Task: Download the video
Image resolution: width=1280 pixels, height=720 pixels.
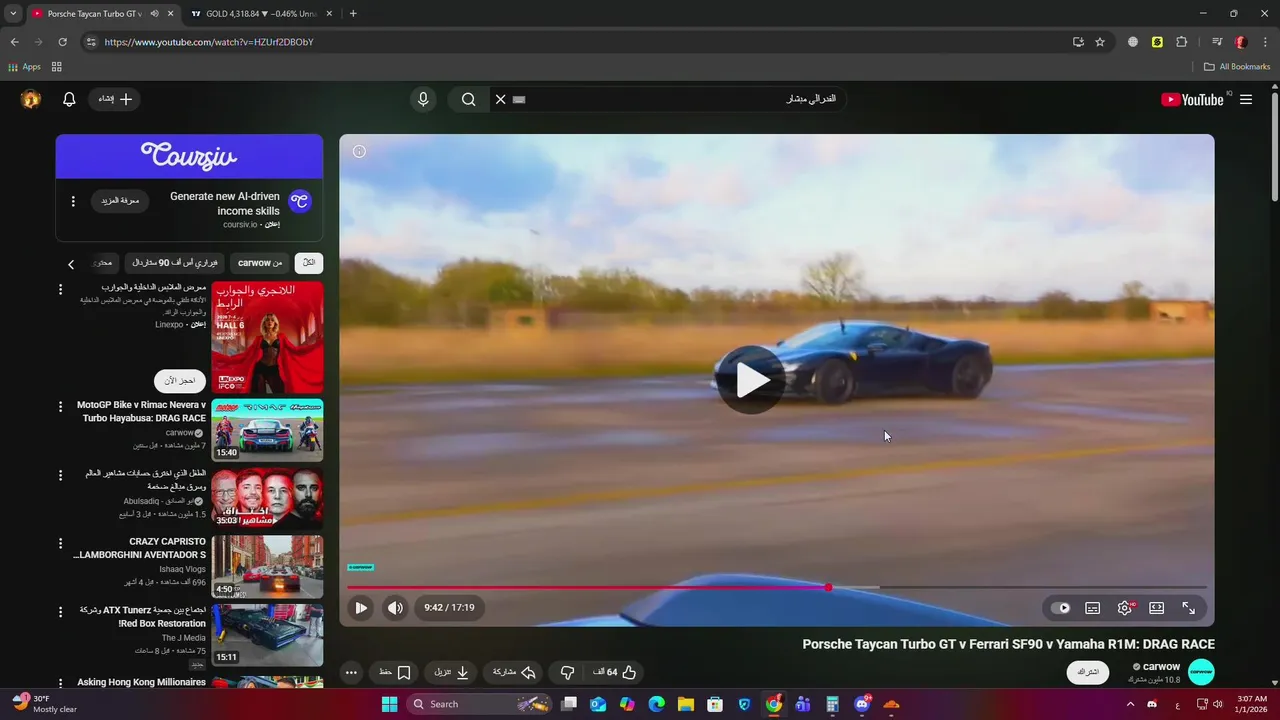Action: pos(451,672)
